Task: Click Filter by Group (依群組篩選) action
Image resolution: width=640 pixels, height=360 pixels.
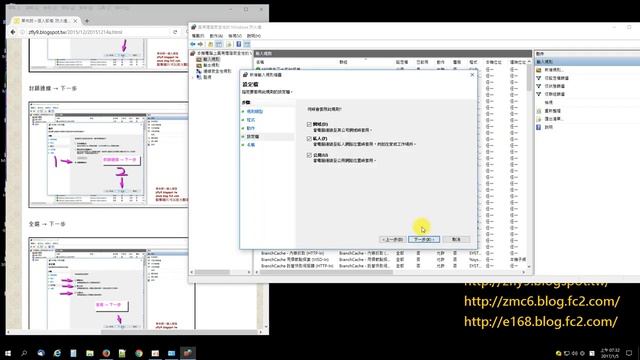Action: tap(555, 94)
